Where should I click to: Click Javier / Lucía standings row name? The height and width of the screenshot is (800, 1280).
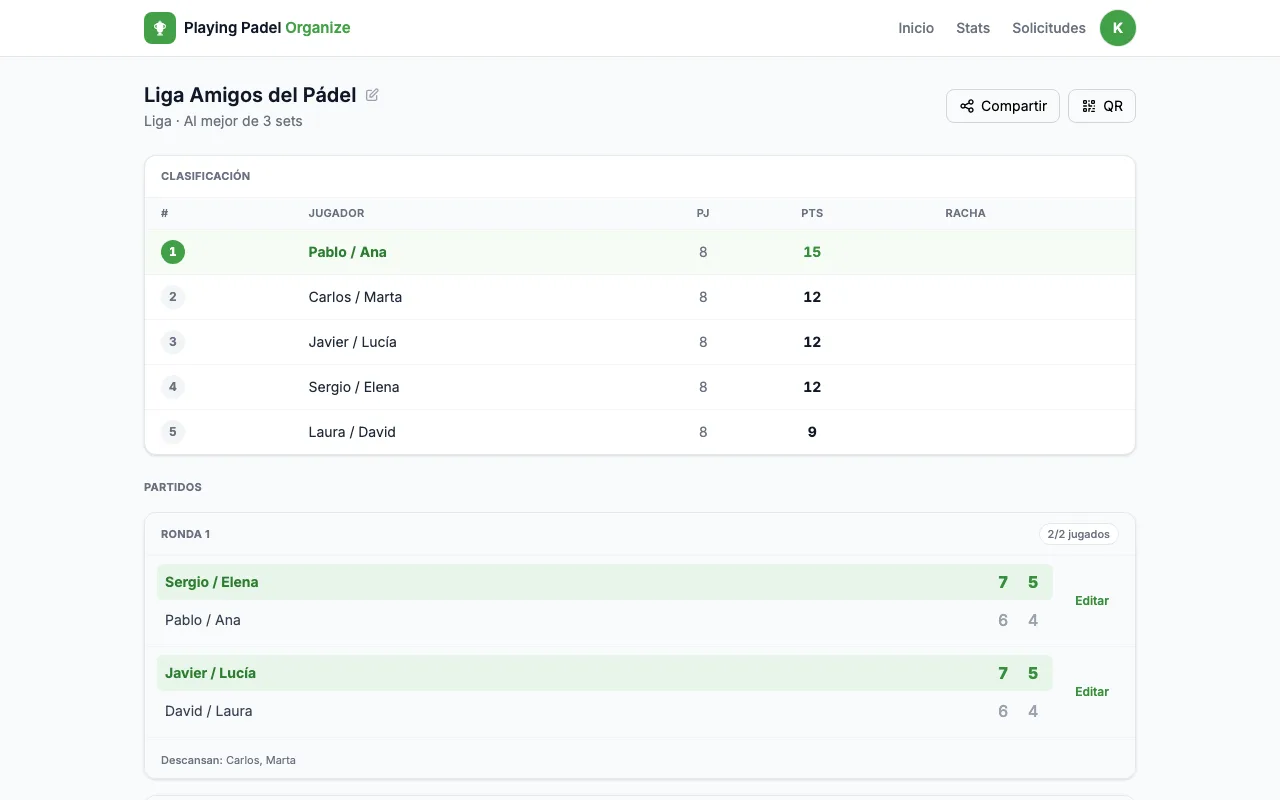point(352,342)
